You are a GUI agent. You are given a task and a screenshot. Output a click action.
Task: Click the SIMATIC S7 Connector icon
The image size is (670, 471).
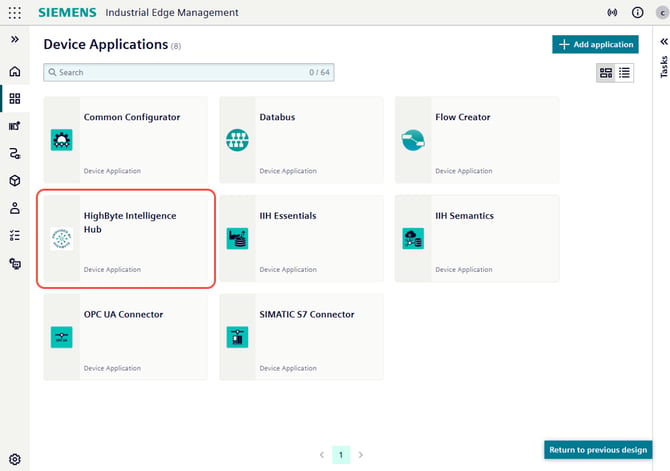(x=237, y=337)
